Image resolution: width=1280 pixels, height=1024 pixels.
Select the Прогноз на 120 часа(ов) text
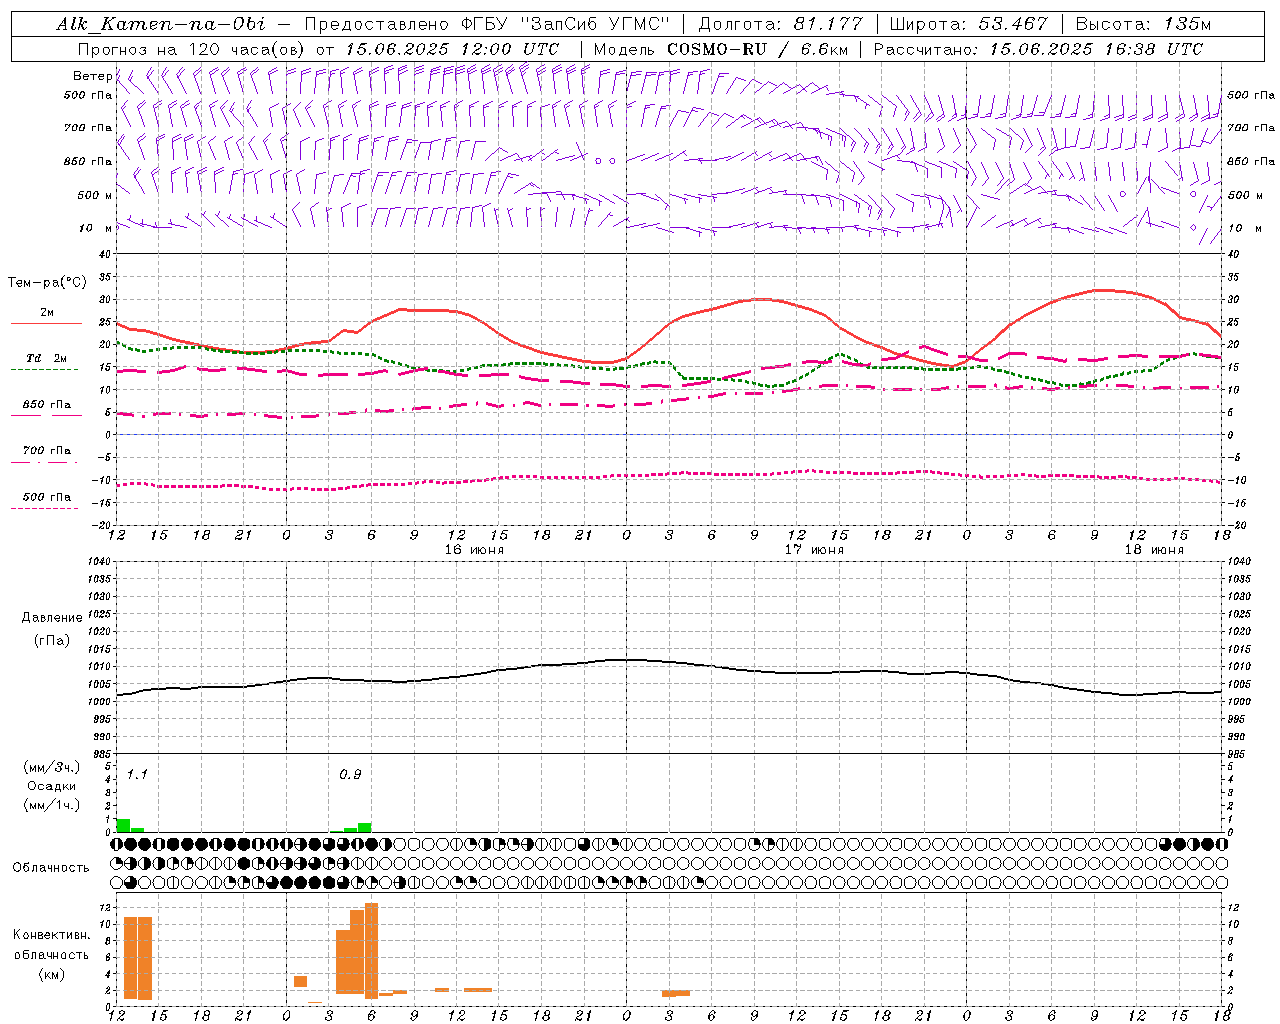(x=192, y=49)
